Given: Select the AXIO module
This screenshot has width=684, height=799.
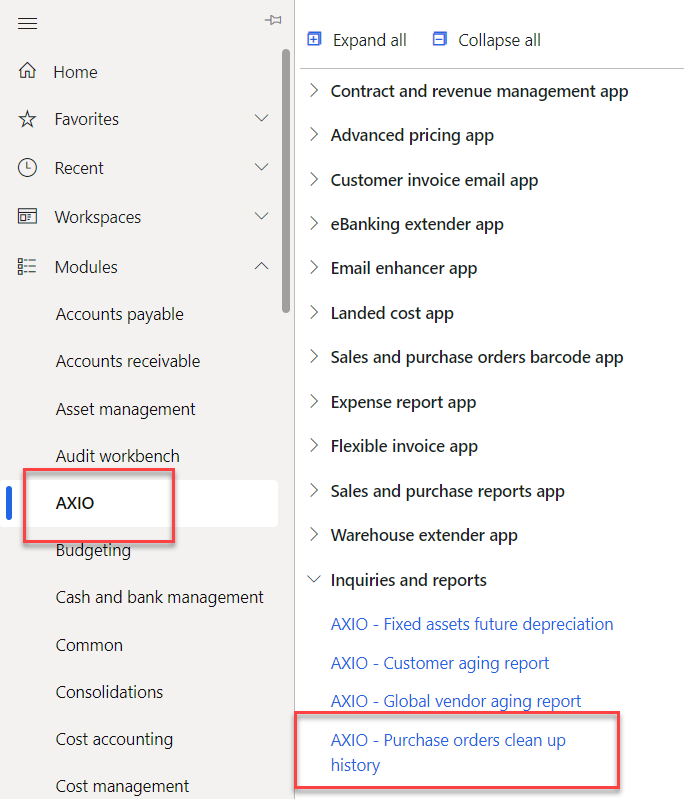Looking at the screenshot, I should coord(75,503).
